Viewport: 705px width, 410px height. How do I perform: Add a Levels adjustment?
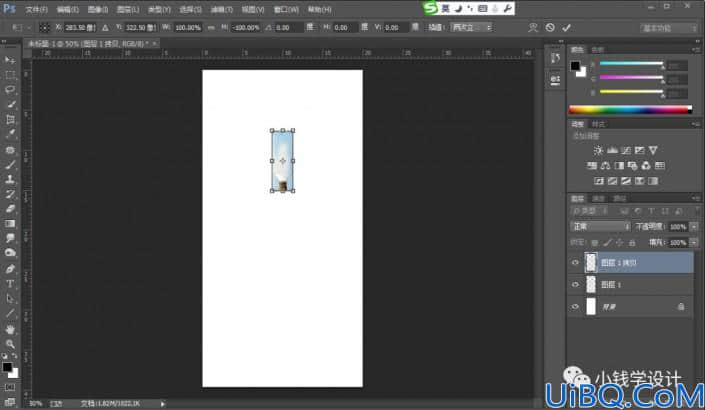(x=612, y=150)
